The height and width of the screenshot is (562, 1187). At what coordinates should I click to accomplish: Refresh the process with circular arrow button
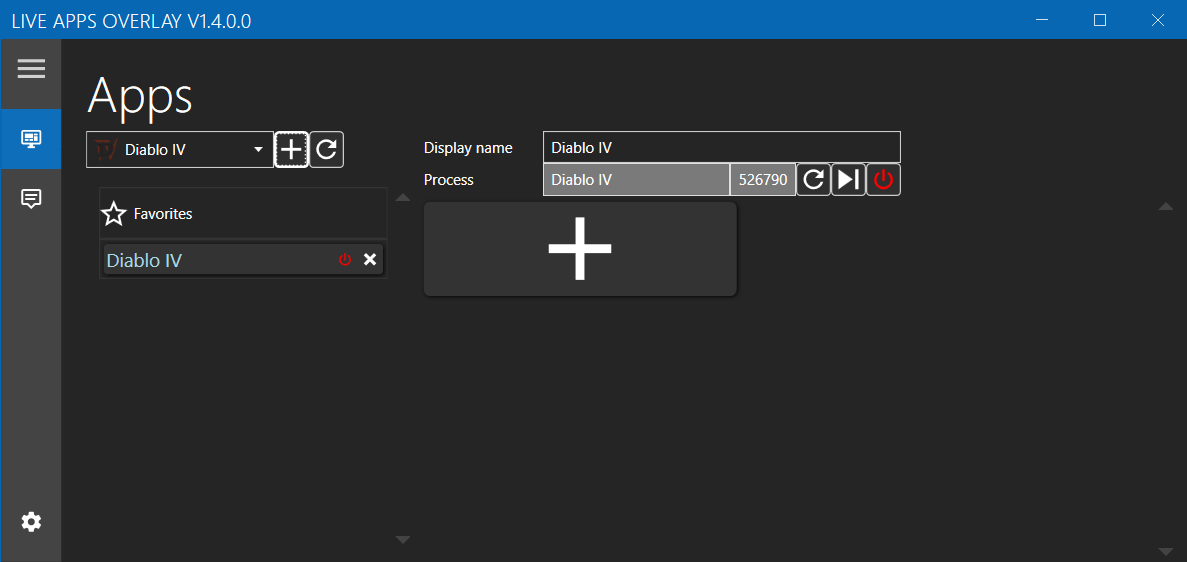coord(814,180)
